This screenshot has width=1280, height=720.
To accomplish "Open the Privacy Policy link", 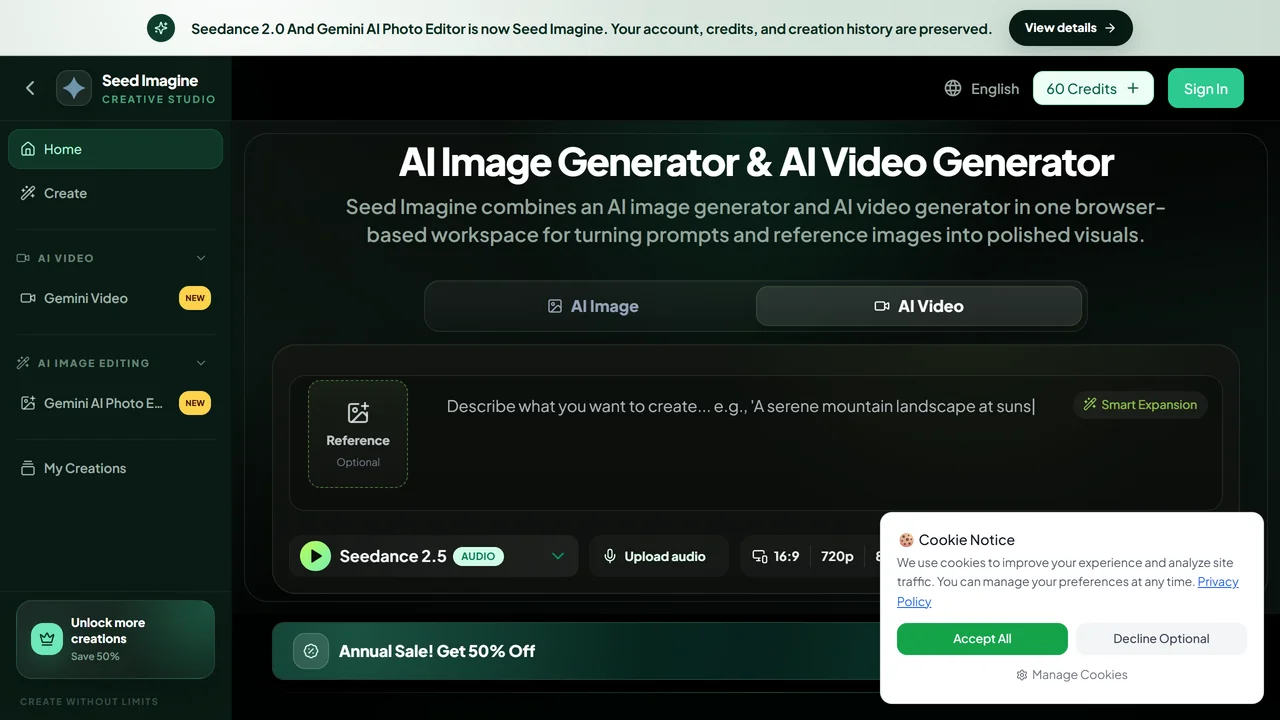I will point(1218,582).
